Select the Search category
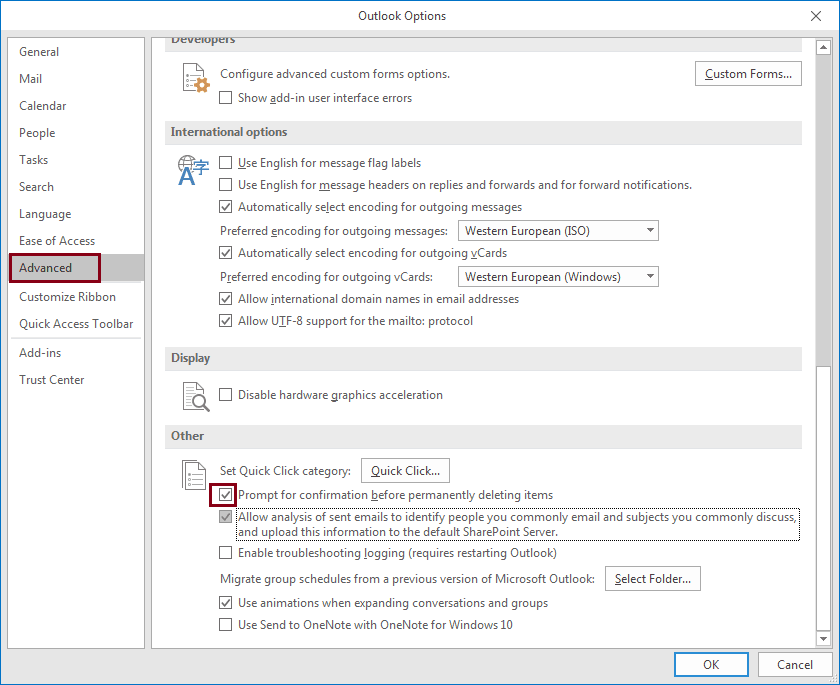This screenshot has height=685, width=840. [x=76, y=187]
